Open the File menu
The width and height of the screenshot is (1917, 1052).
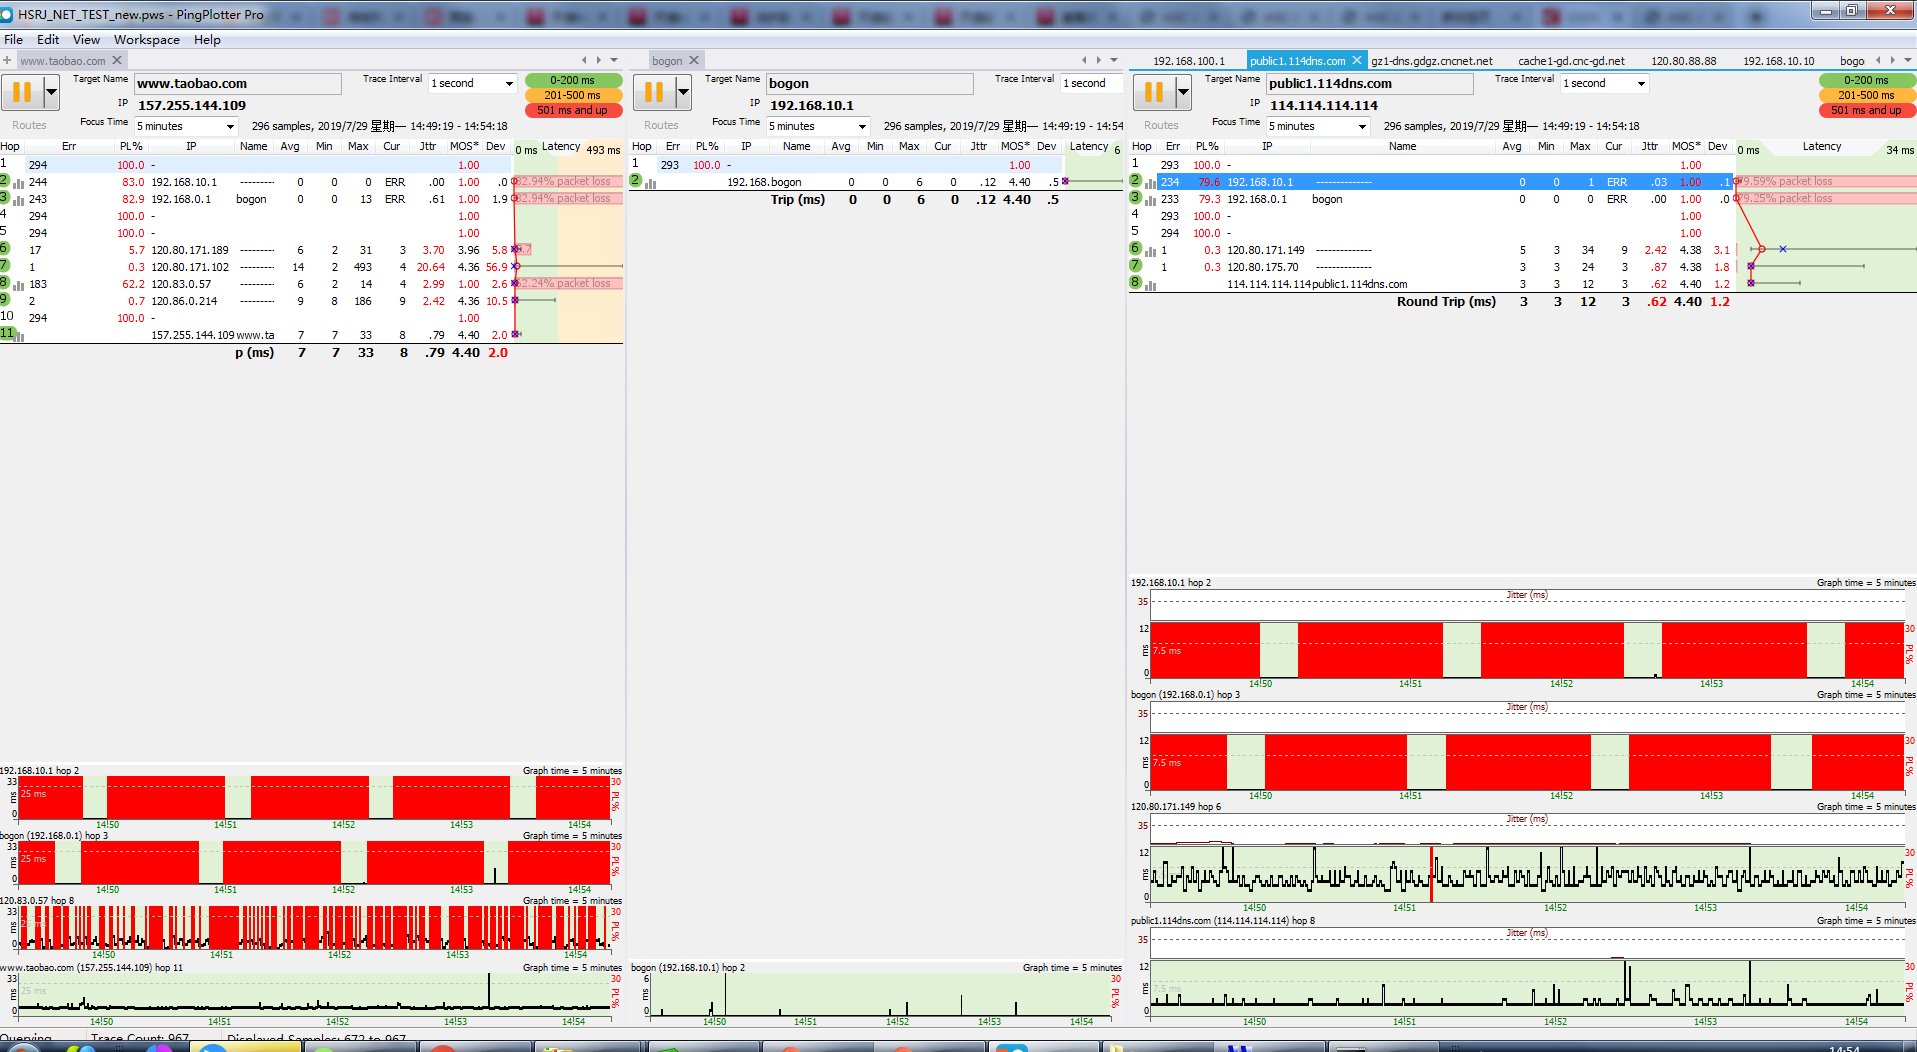pos(13,40)
